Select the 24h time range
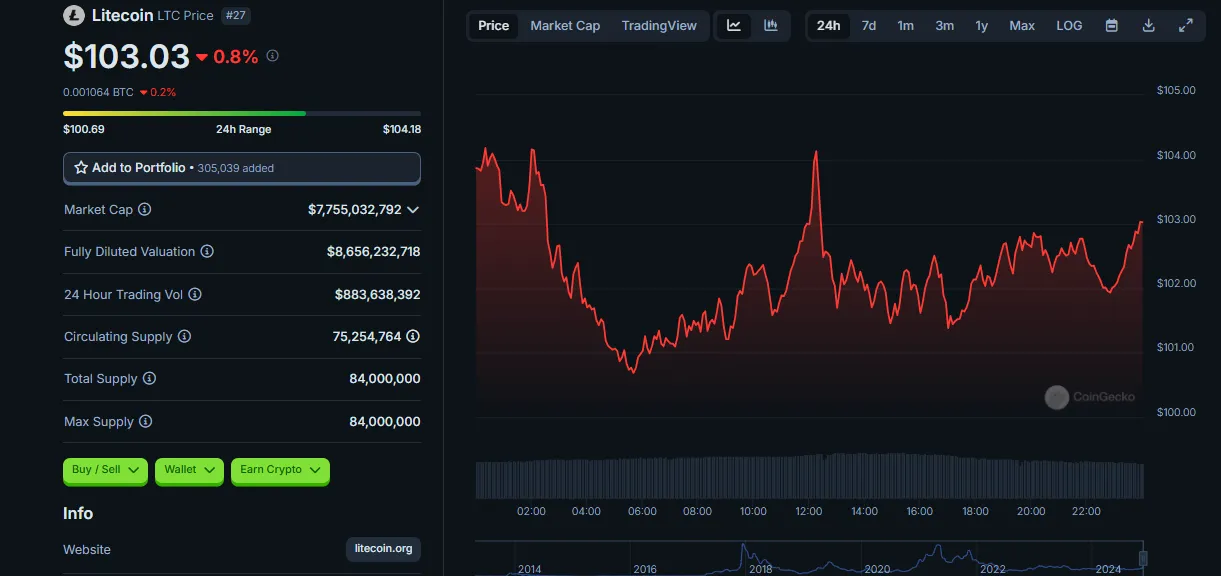The image size is (1221, 576). 829,26
